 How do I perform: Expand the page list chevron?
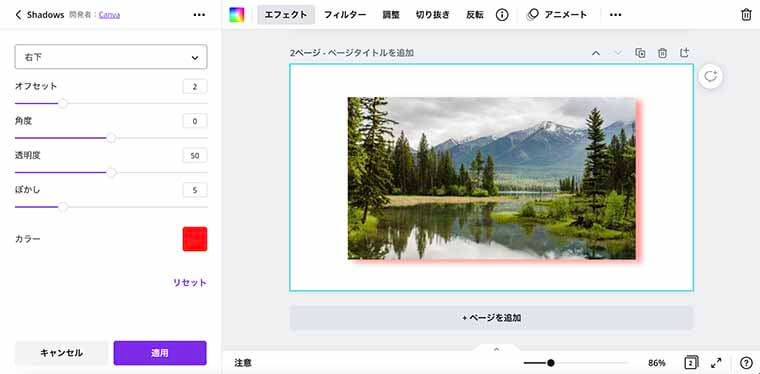tap(496, 349)
